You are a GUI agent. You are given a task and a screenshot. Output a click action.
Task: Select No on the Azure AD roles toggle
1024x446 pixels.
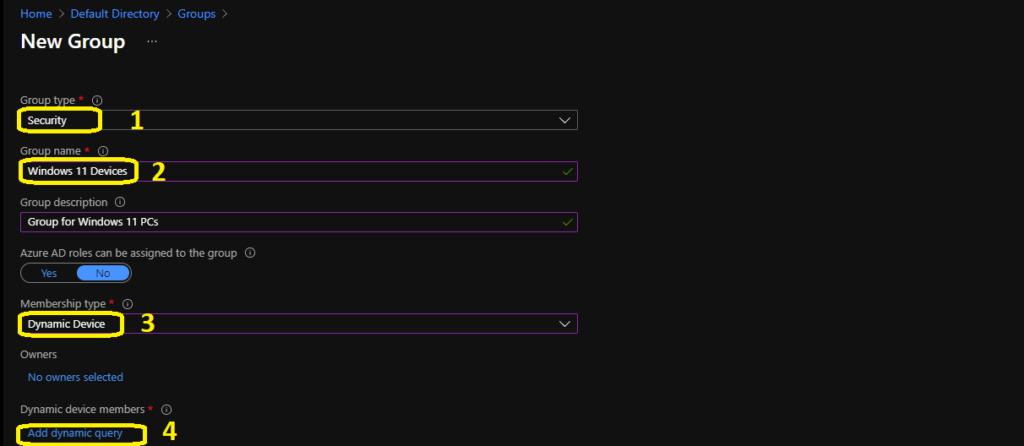(103, 273)
